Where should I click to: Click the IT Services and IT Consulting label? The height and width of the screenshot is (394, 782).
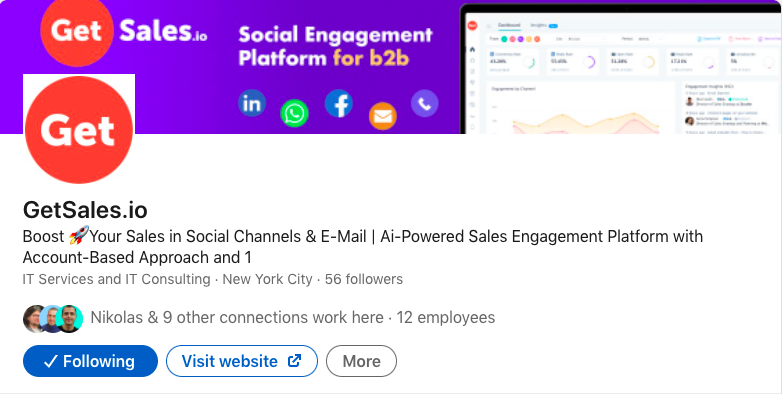pos(117,279)
